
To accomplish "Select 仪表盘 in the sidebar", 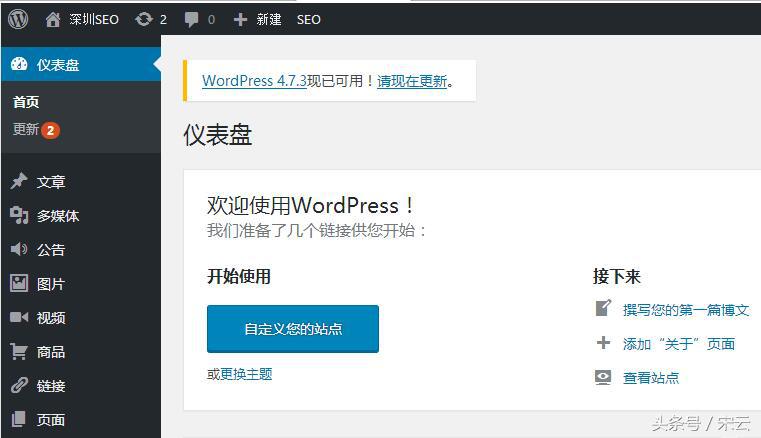I will click(x=81, y=64).
